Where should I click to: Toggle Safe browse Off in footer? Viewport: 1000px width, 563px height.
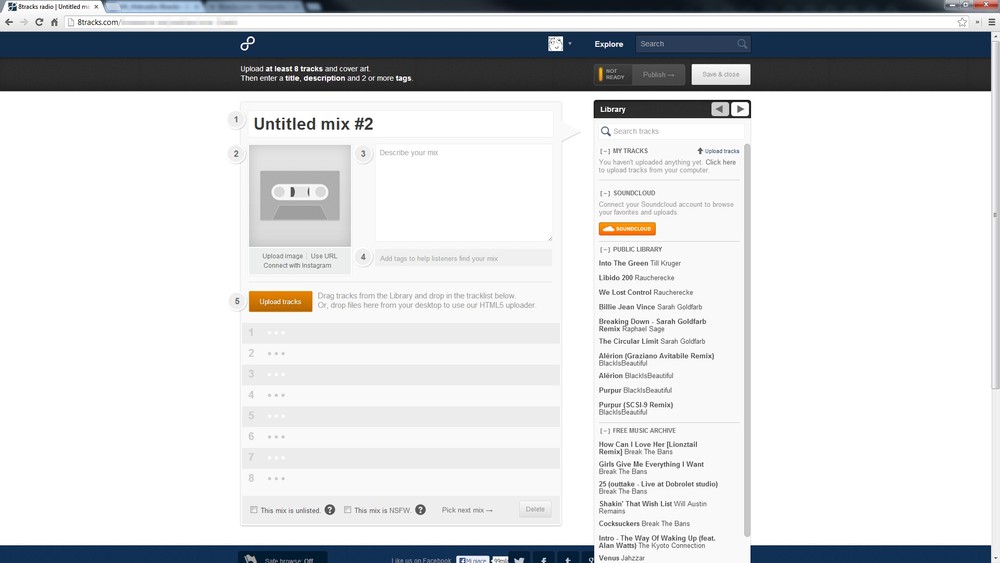[x=283, y=559]
